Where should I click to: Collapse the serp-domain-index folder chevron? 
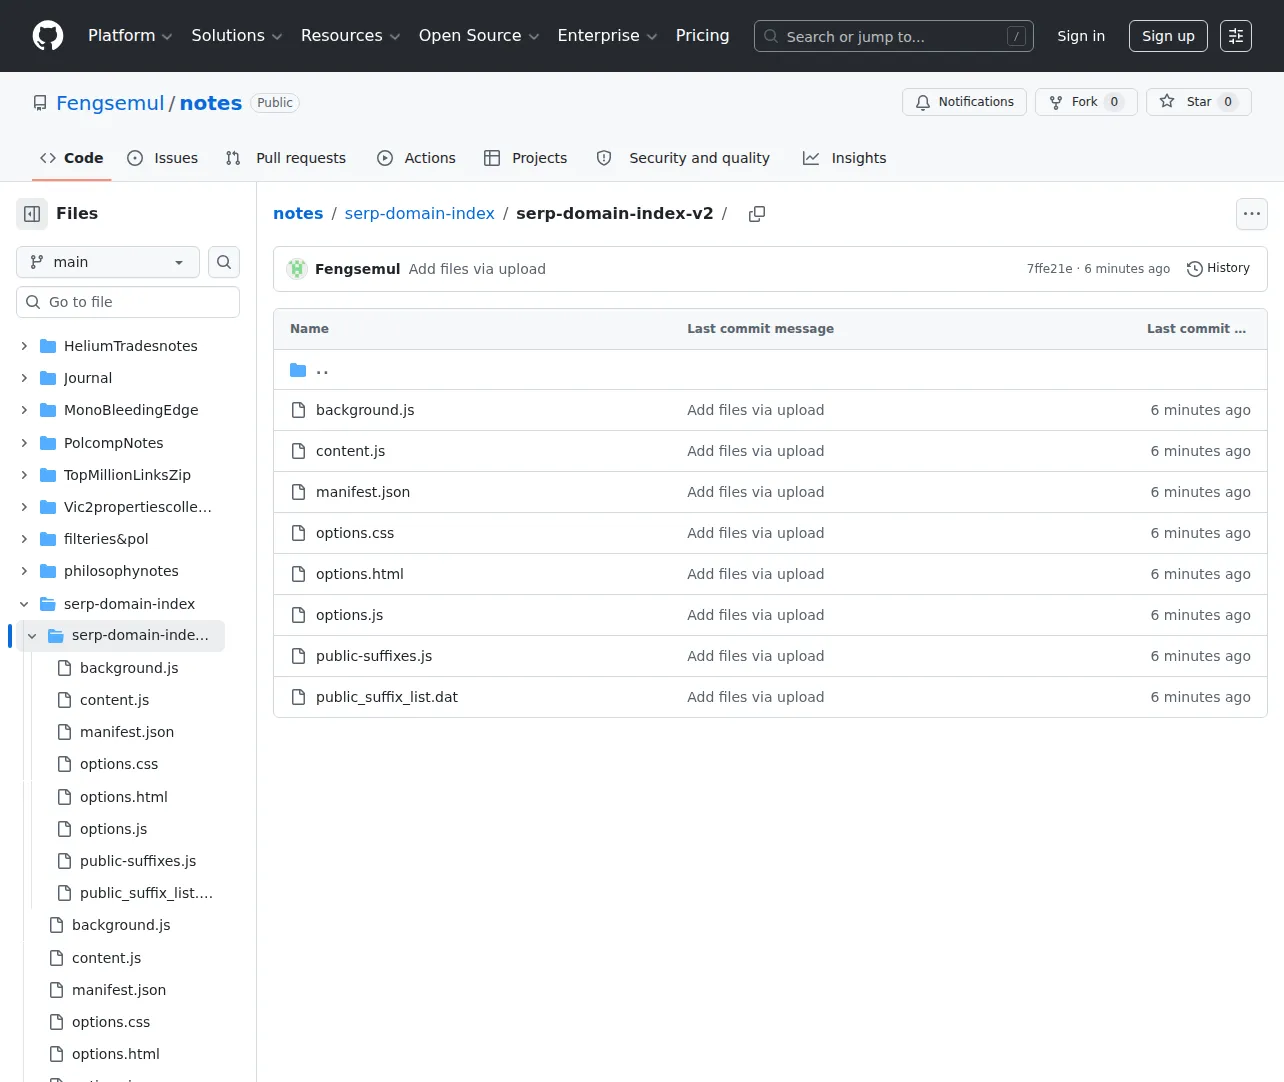pos(24,604)
